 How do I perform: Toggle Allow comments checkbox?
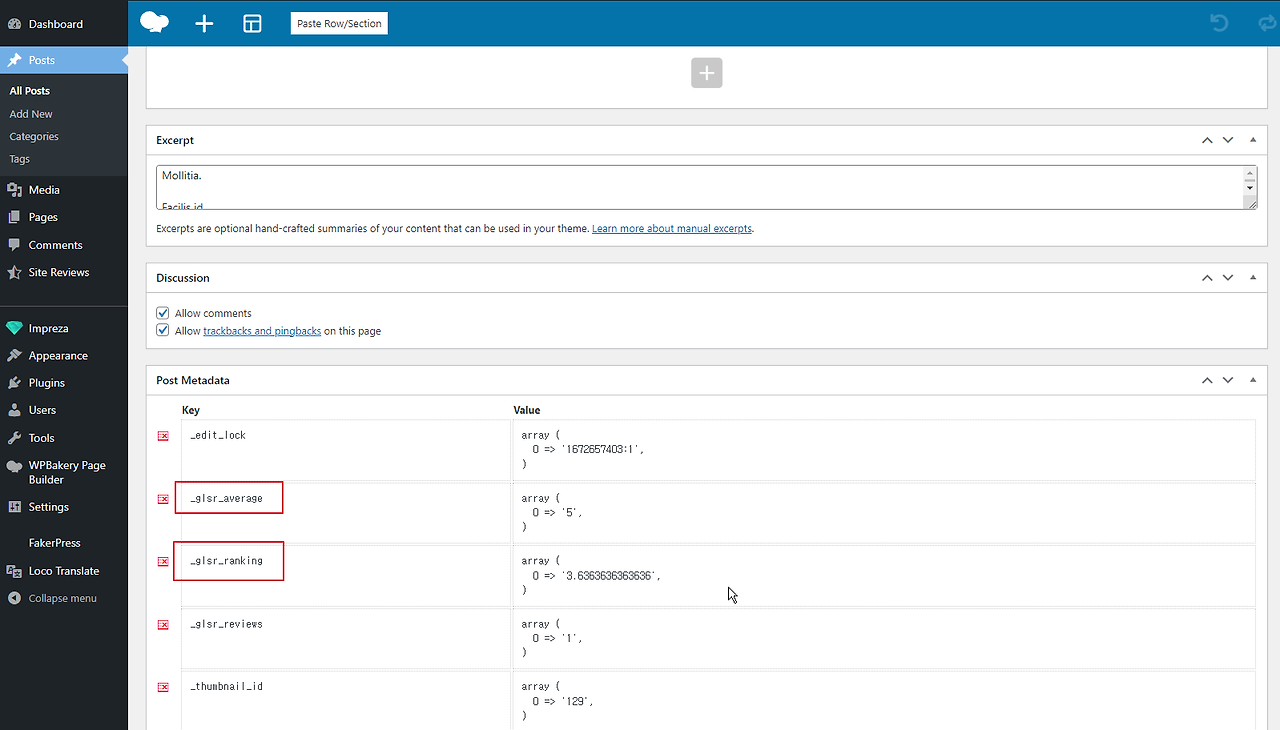click(x=163, y=313)
